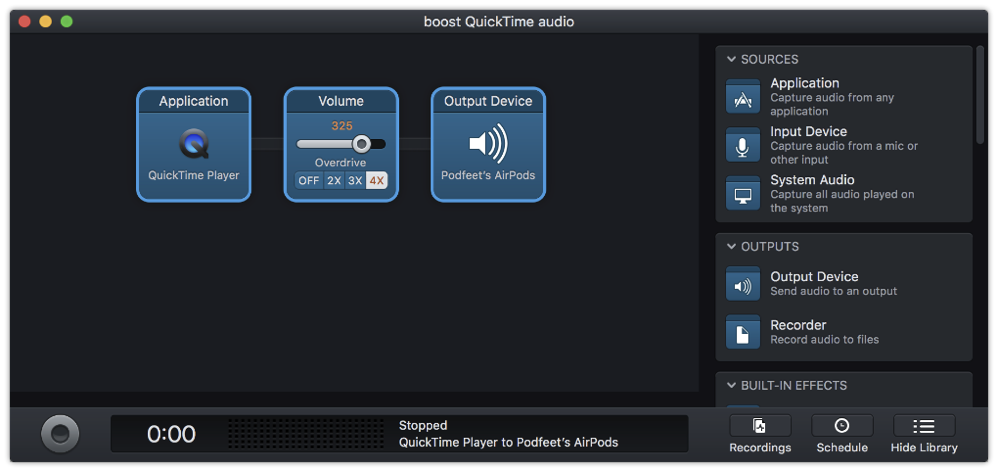Click the 0:00 timer display
998x472 pixels.
coord(171,434)
